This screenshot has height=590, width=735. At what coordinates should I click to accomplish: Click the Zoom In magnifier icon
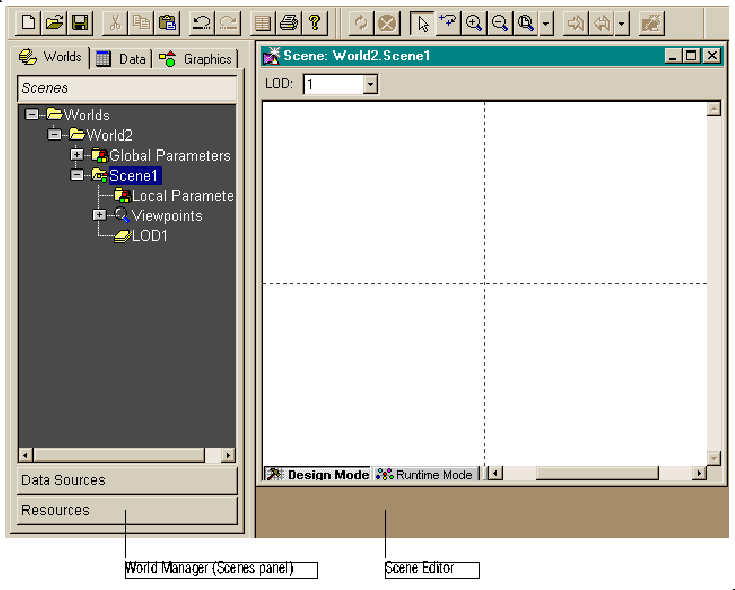point(475,21)
